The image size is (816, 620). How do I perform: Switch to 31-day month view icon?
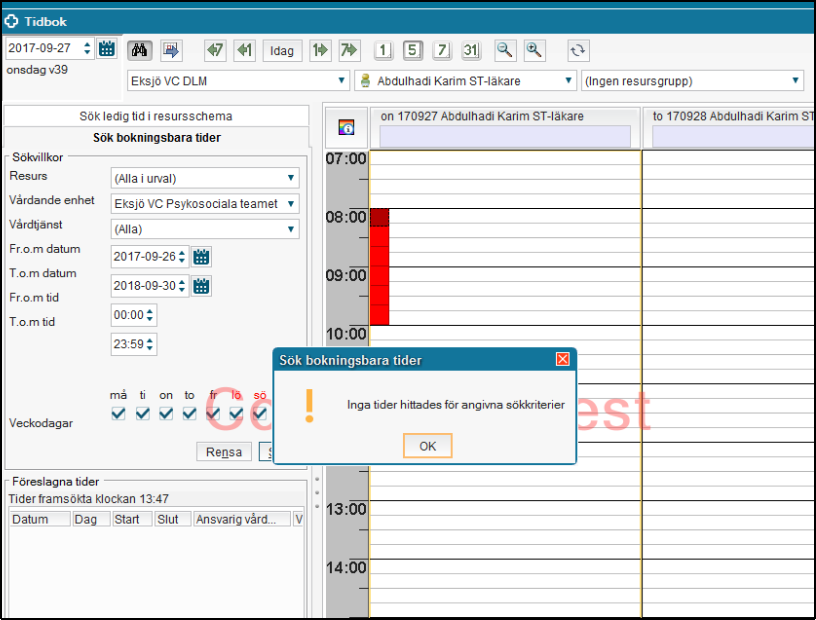(471, 50)
